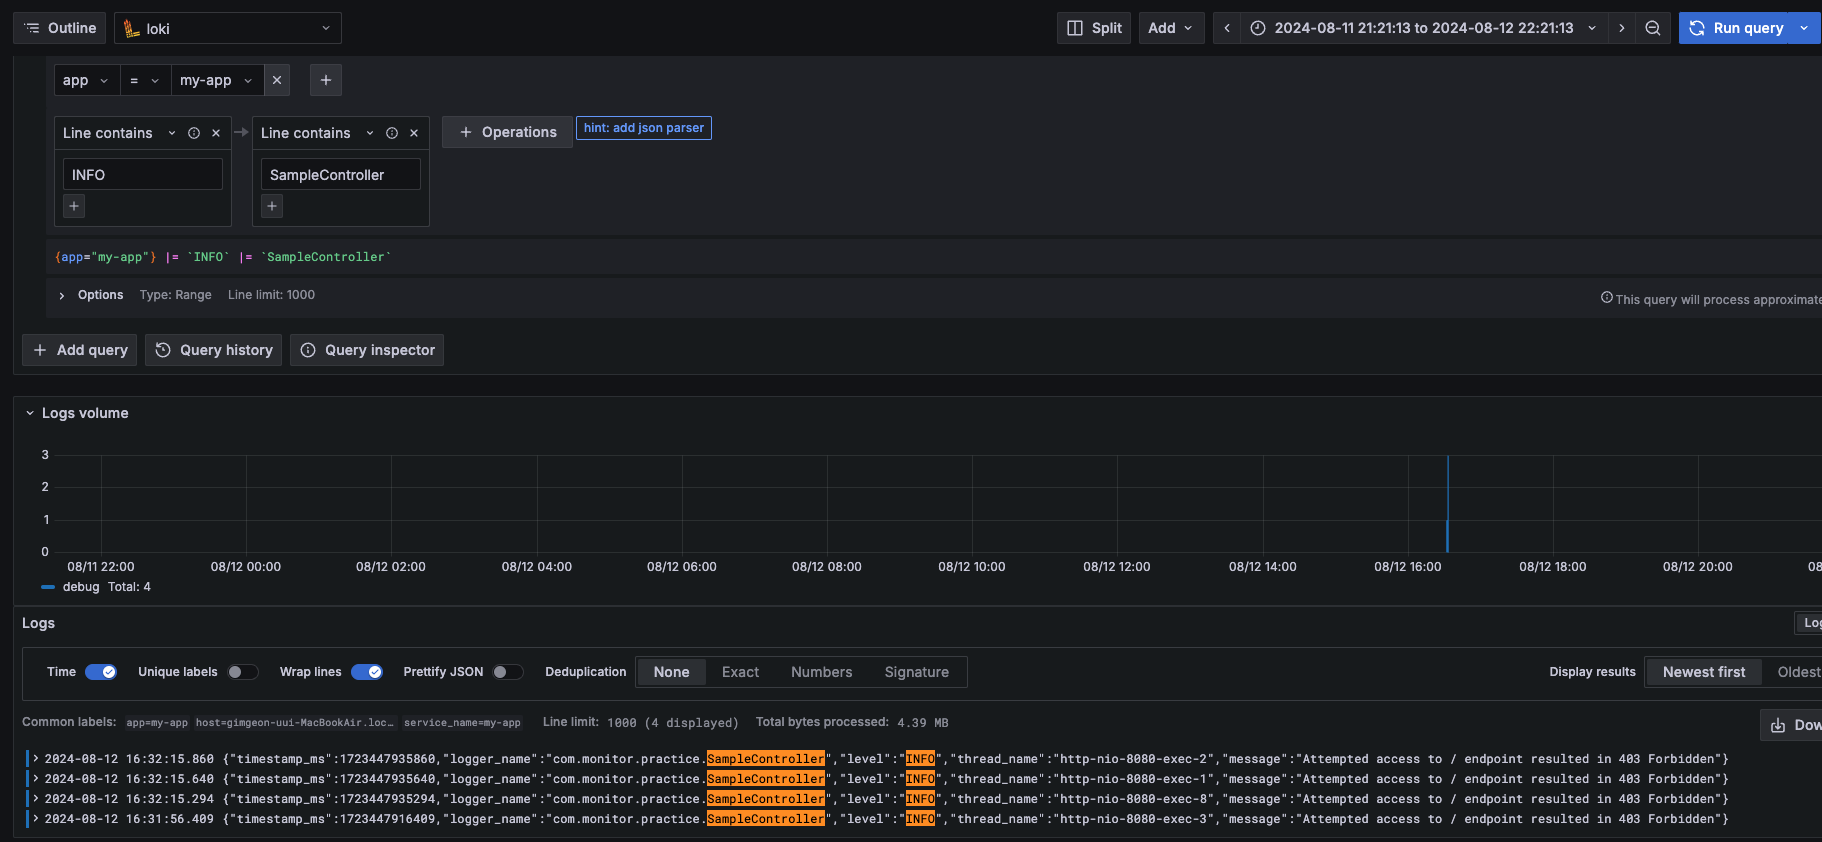The image size is (1822, 842).
Task: Shift time range backward with left arrow
Action: point(1227,28)
